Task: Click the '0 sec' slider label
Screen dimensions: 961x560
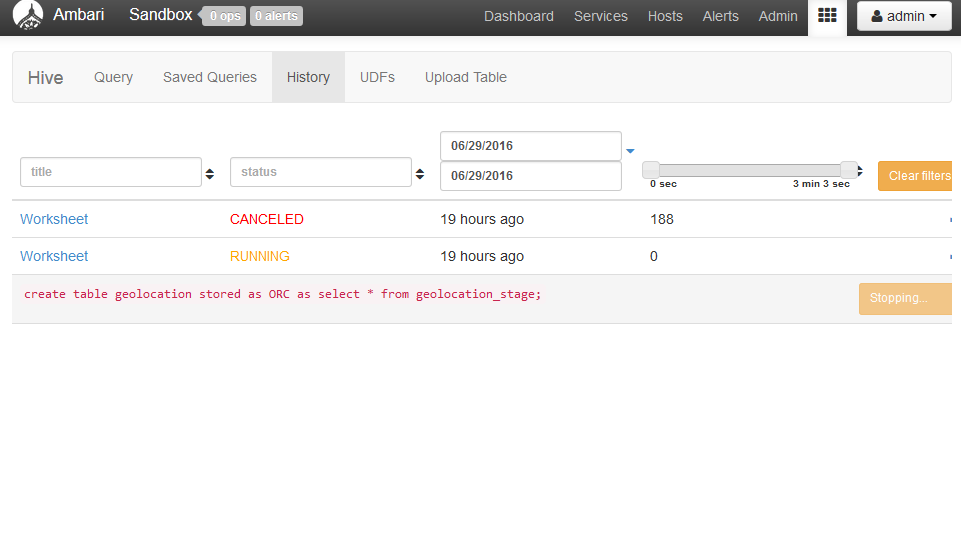Action: click(x=663, y=184)
